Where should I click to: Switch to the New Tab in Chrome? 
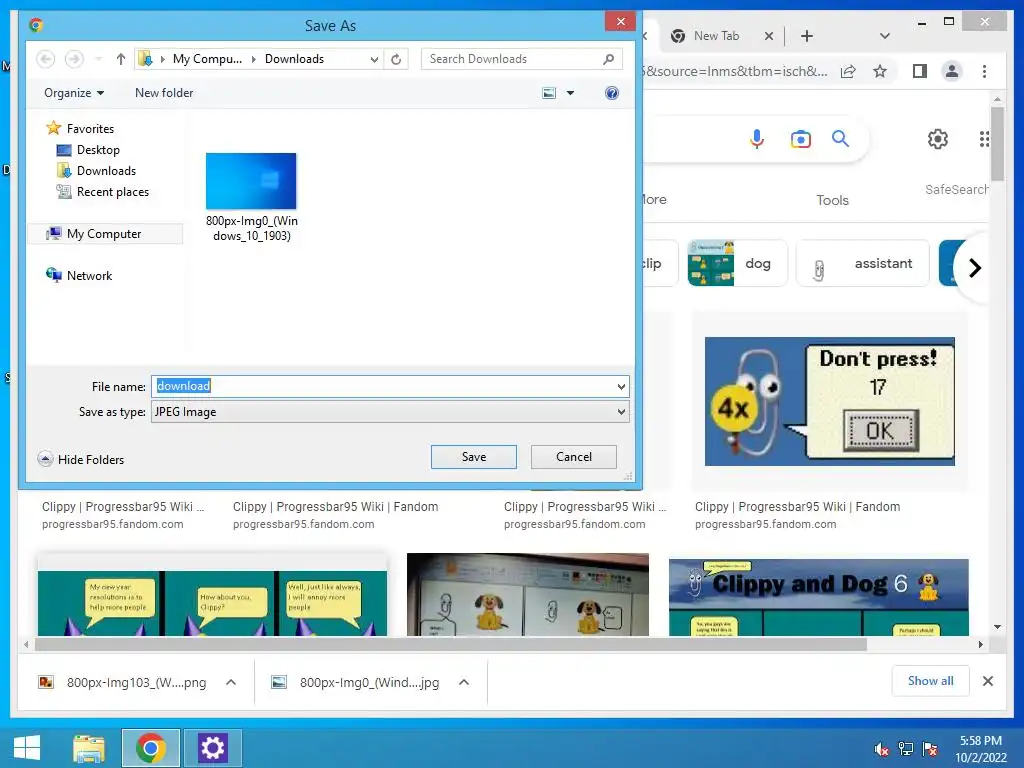pos(716,36)
